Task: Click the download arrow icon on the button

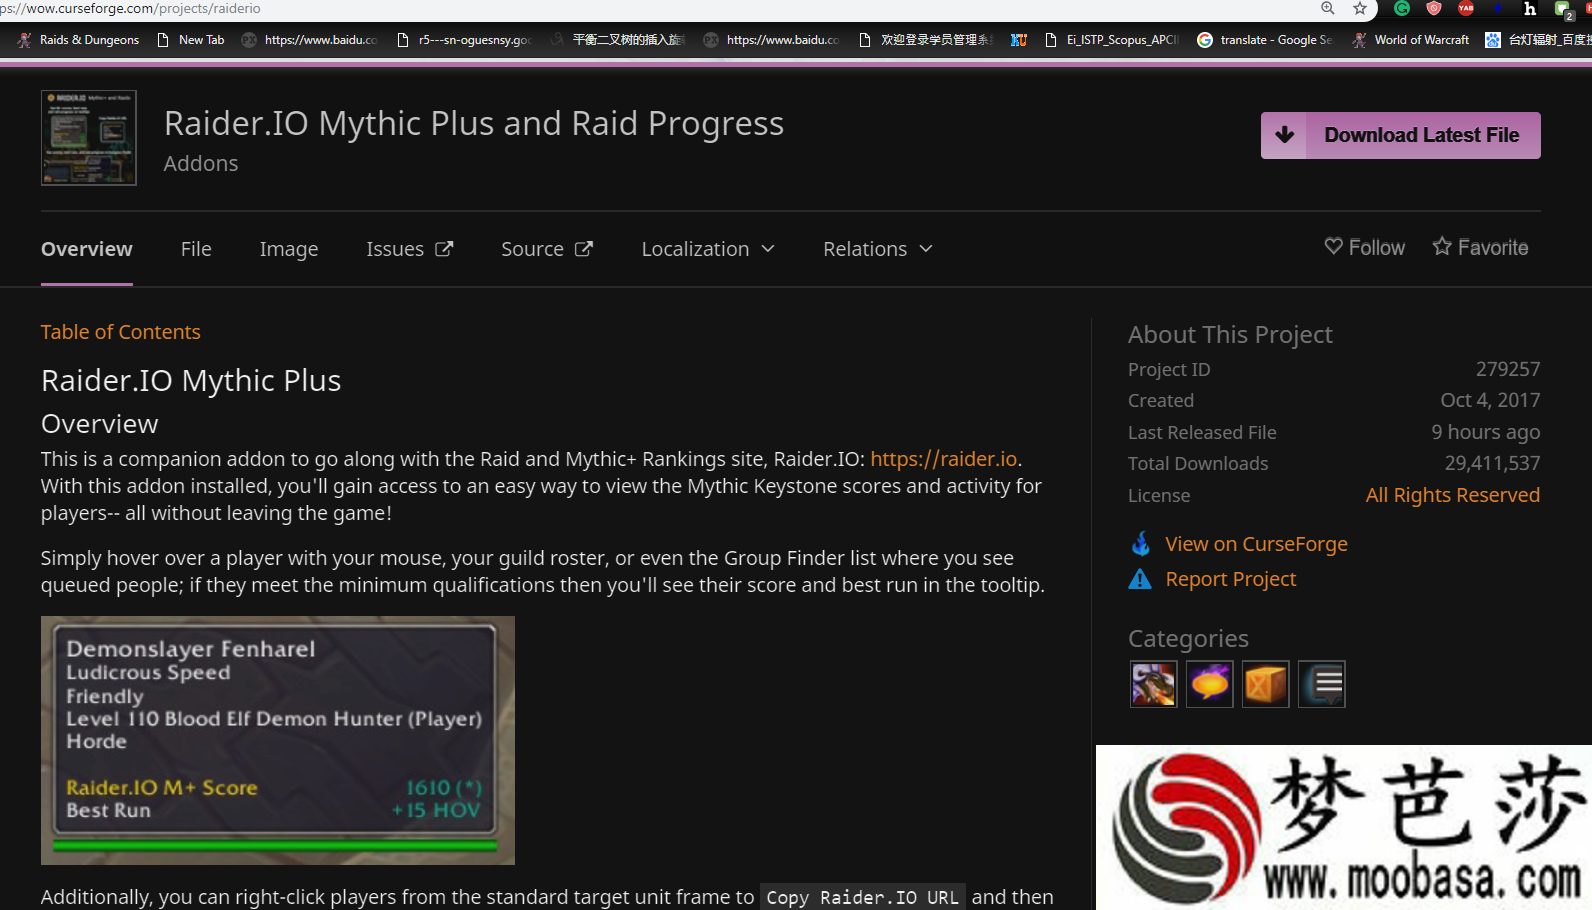Action: [1285, 135]
